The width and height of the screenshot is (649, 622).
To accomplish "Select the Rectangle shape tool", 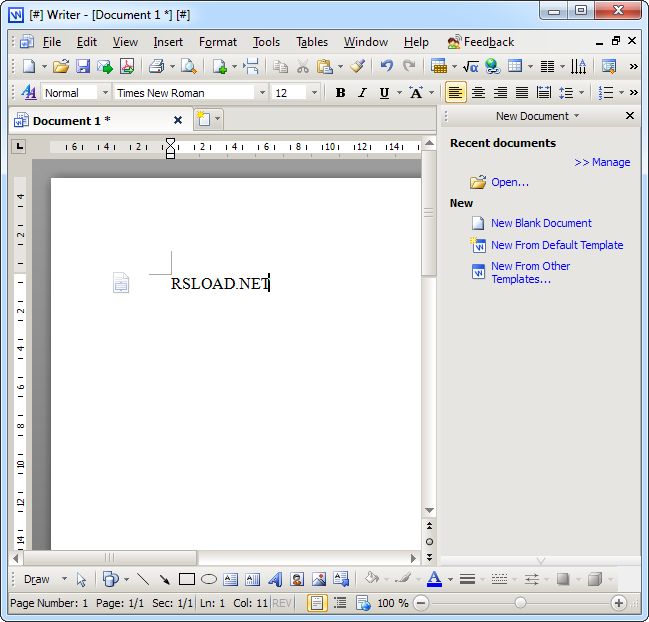I will pos(186,579).
